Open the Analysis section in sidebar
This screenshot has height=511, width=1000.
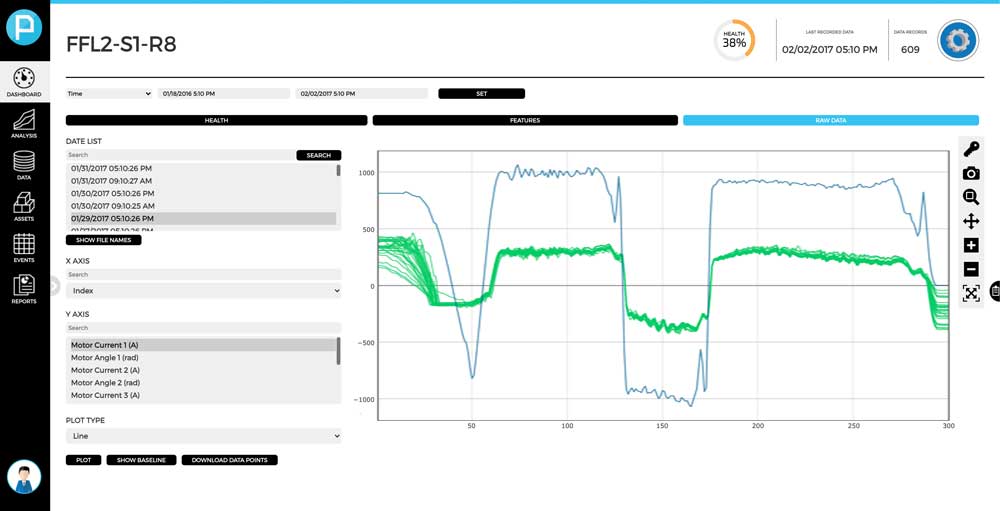click(24, 123)
